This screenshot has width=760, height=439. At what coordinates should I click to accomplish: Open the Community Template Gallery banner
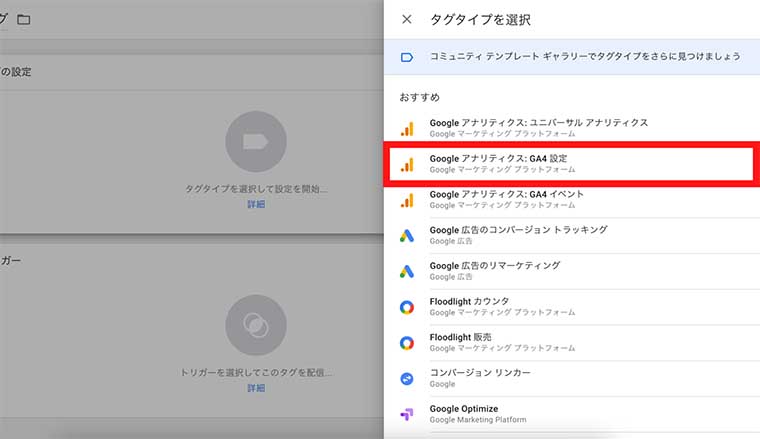572,57
